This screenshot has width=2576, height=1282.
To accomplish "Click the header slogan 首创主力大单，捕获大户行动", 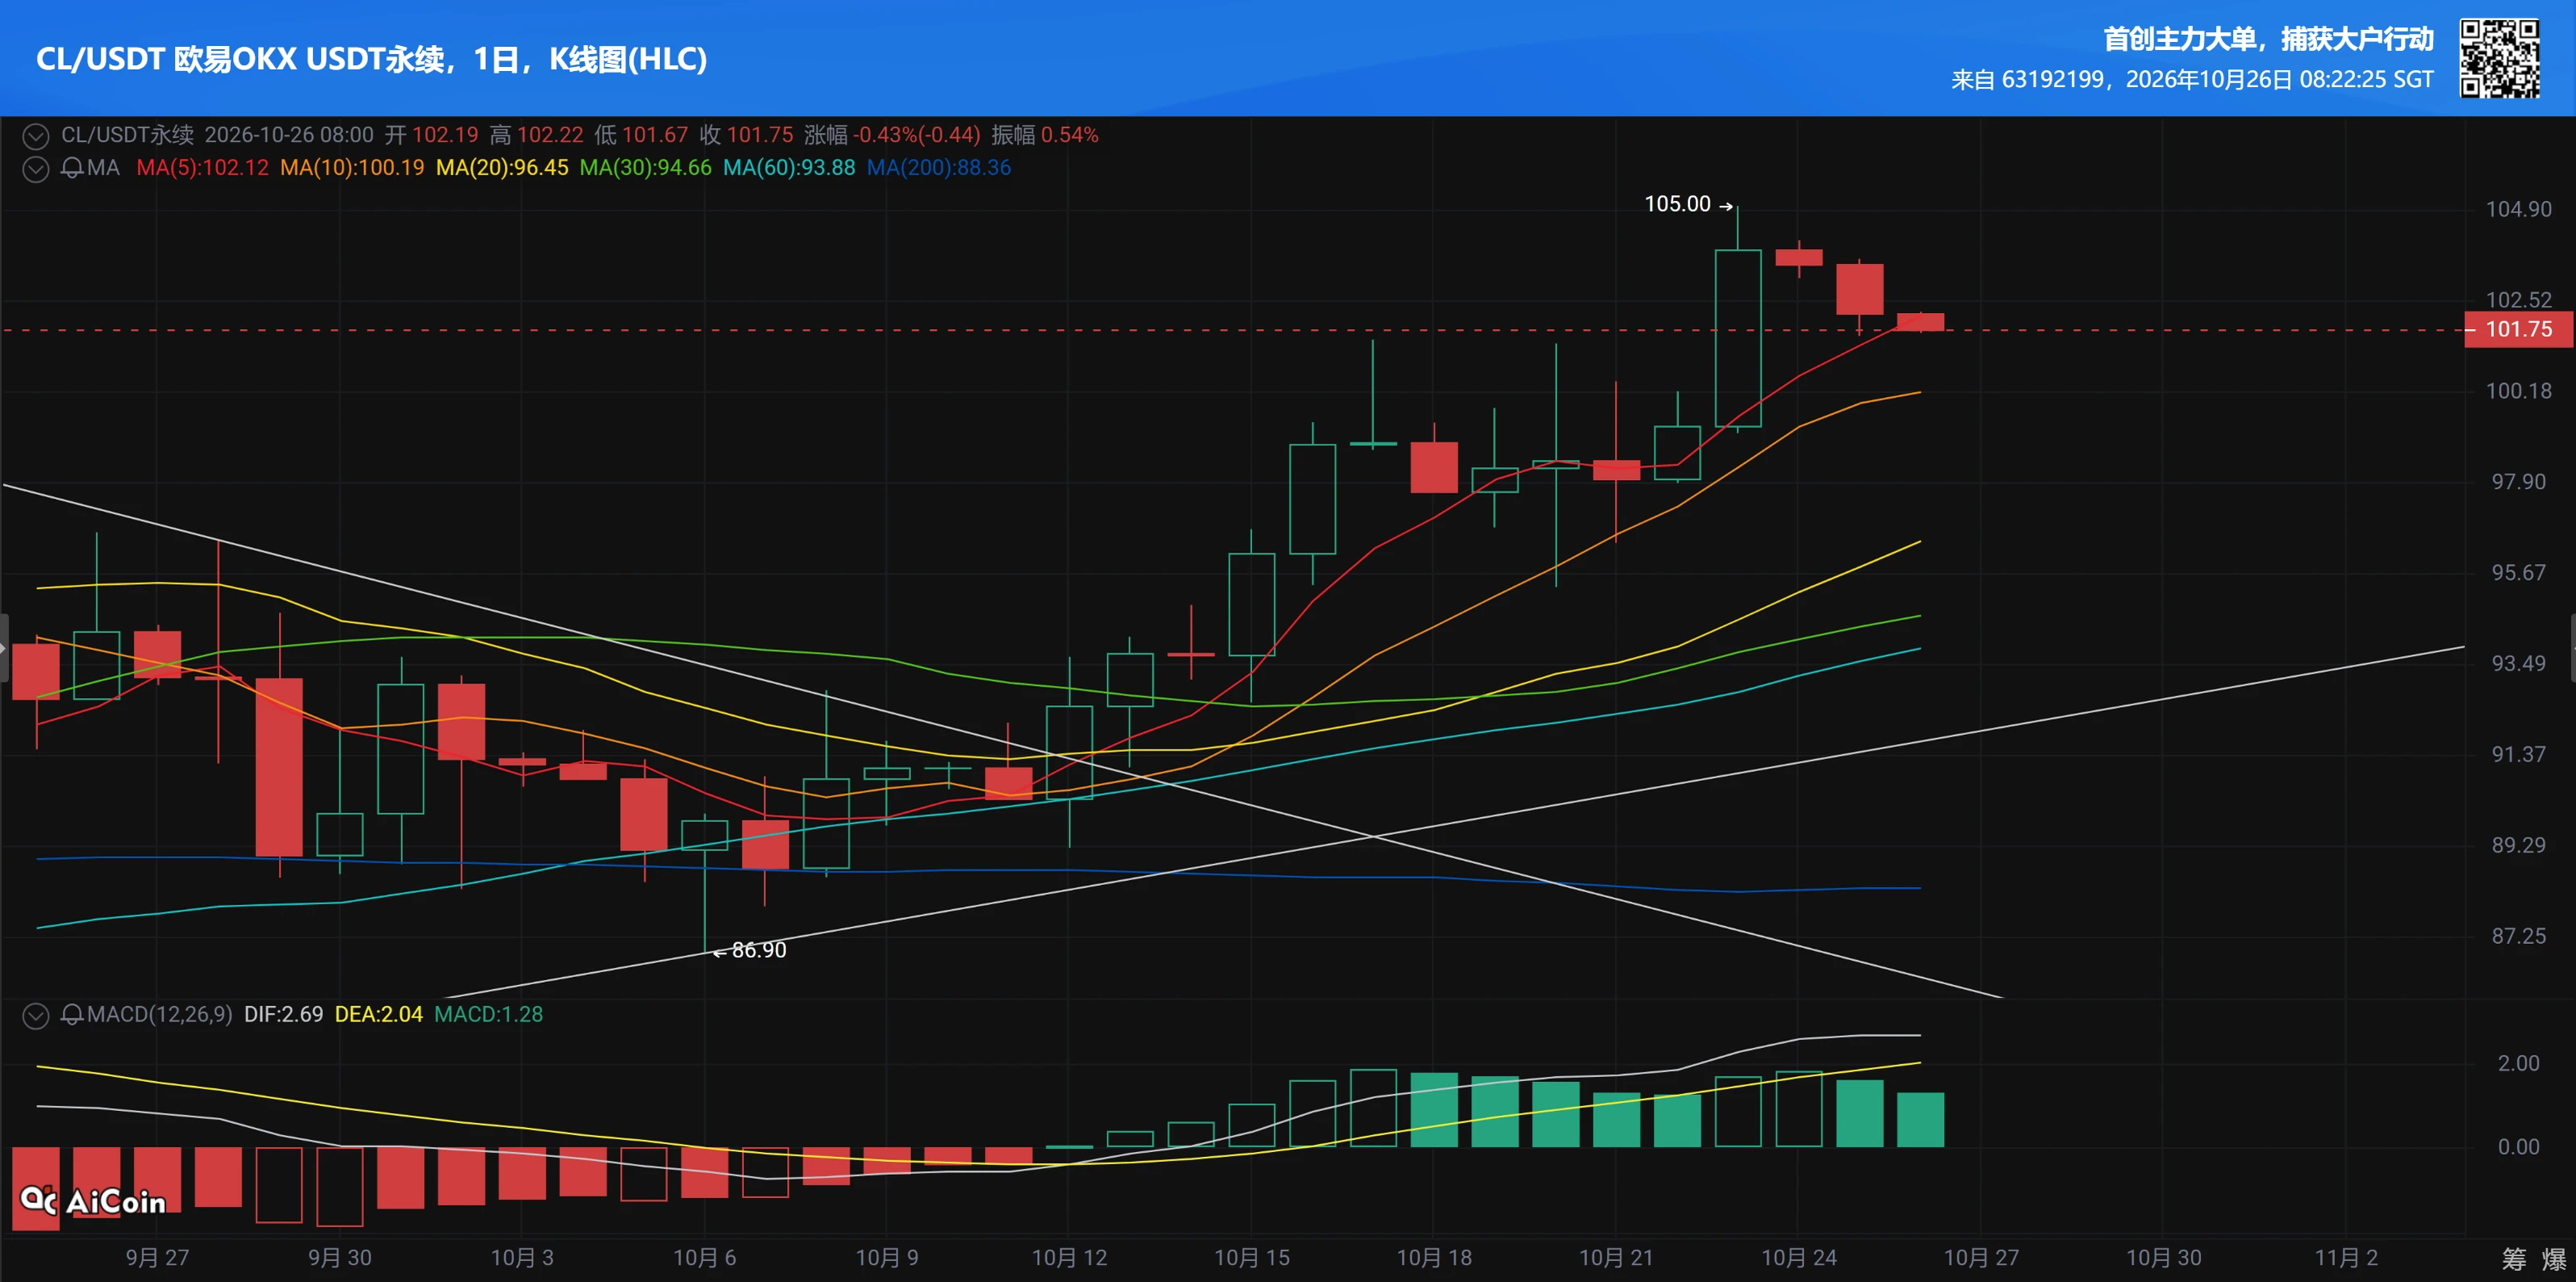I will pos(2268,39).
